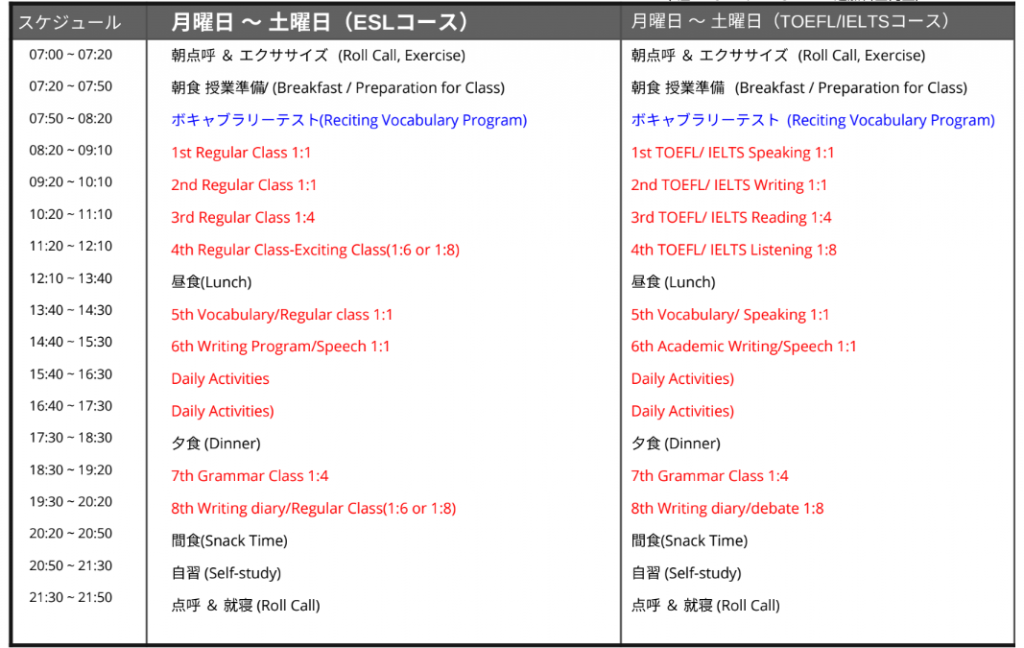Select ESL 7th Grammar Class 1:4
1024x648 pixels.
[249, 476]
